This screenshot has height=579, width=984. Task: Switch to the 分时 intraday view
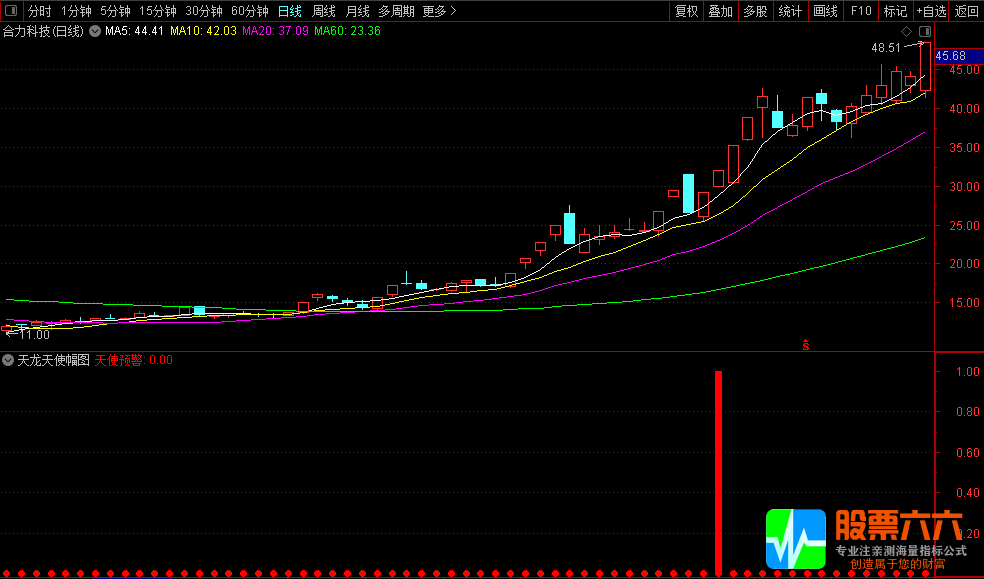(39, 11)
